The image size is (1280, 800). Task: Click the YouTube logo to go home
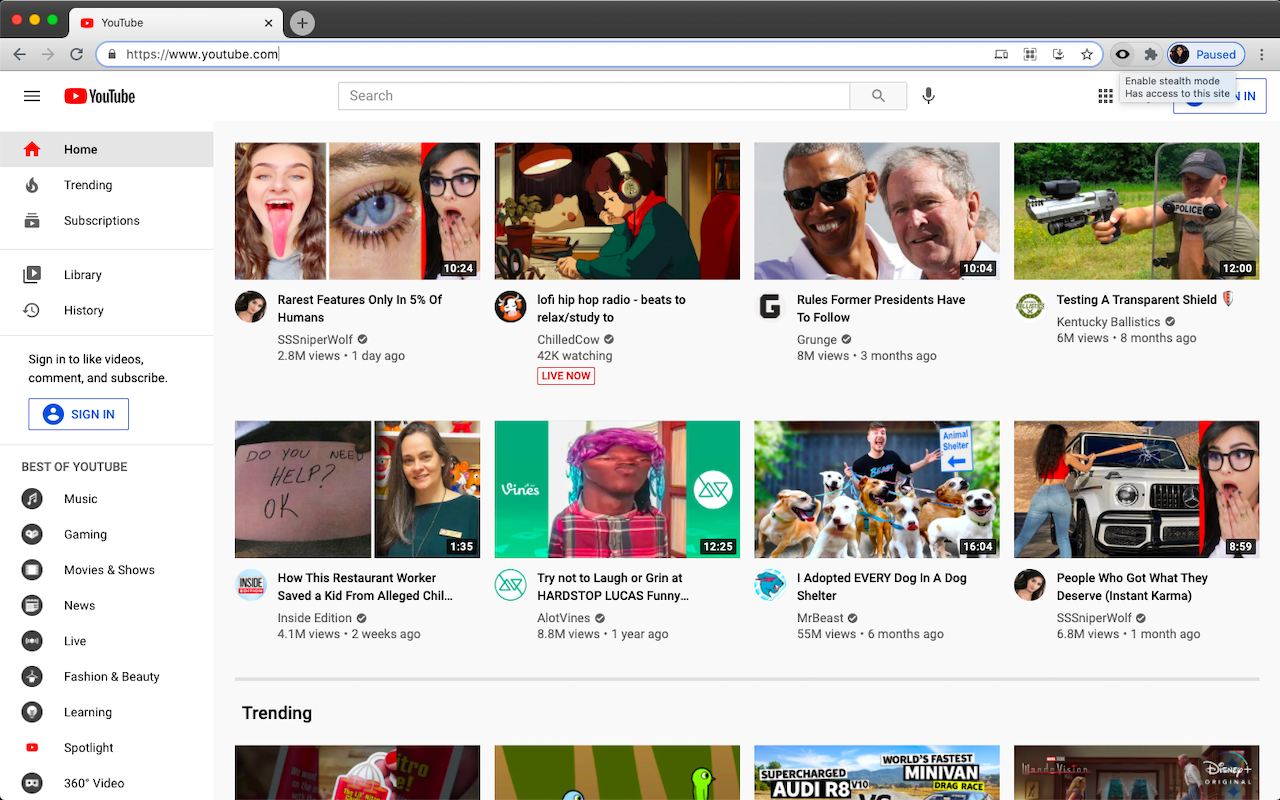99,95
